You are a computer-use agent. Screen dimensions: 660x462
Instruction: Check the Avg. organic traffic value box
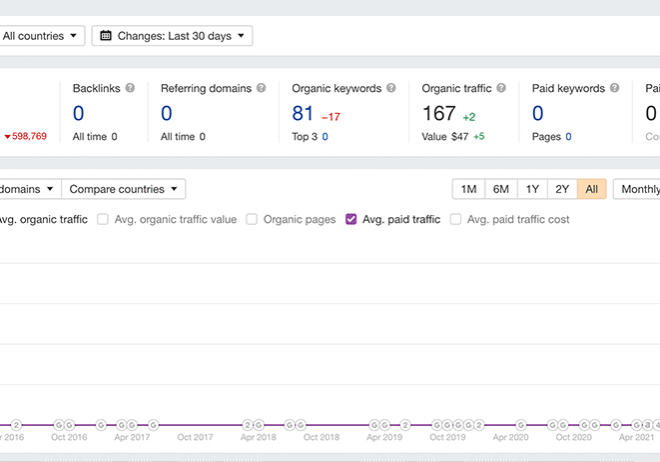click(103, 219)
